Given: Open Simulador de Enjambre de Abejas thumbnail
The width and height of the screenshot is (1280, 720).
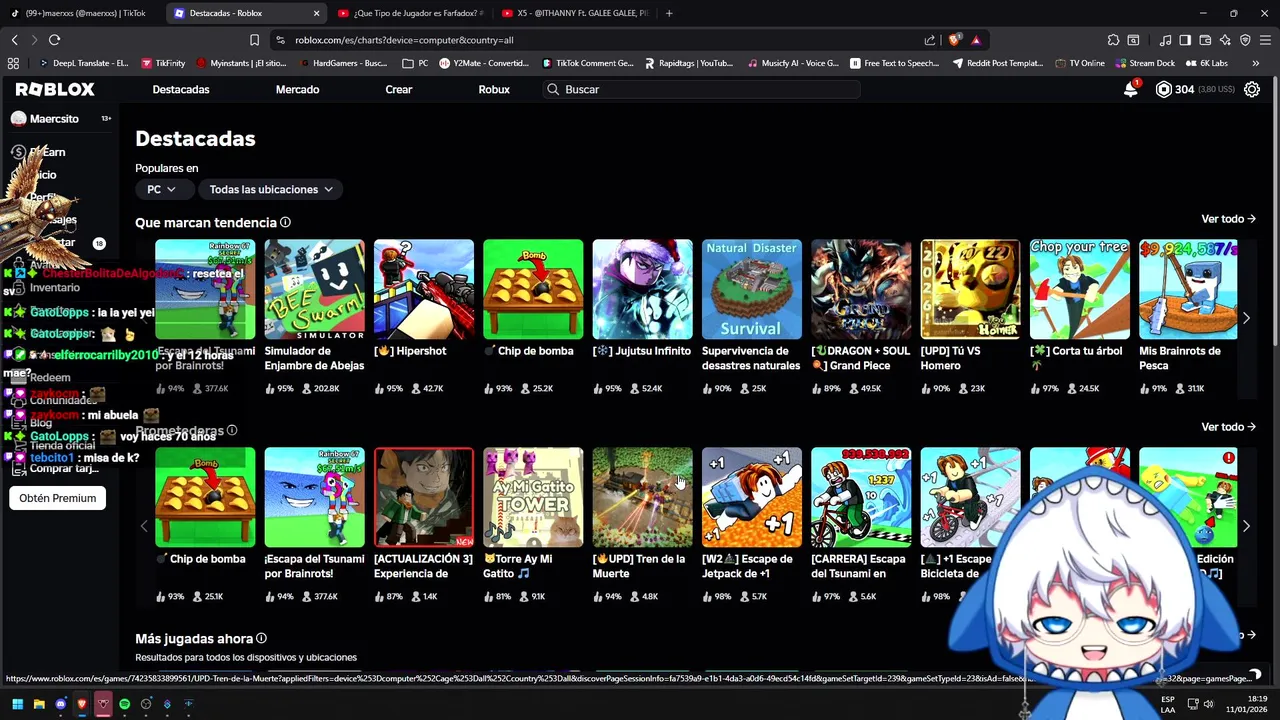Looking at the screenshot, I should (314, 289).
